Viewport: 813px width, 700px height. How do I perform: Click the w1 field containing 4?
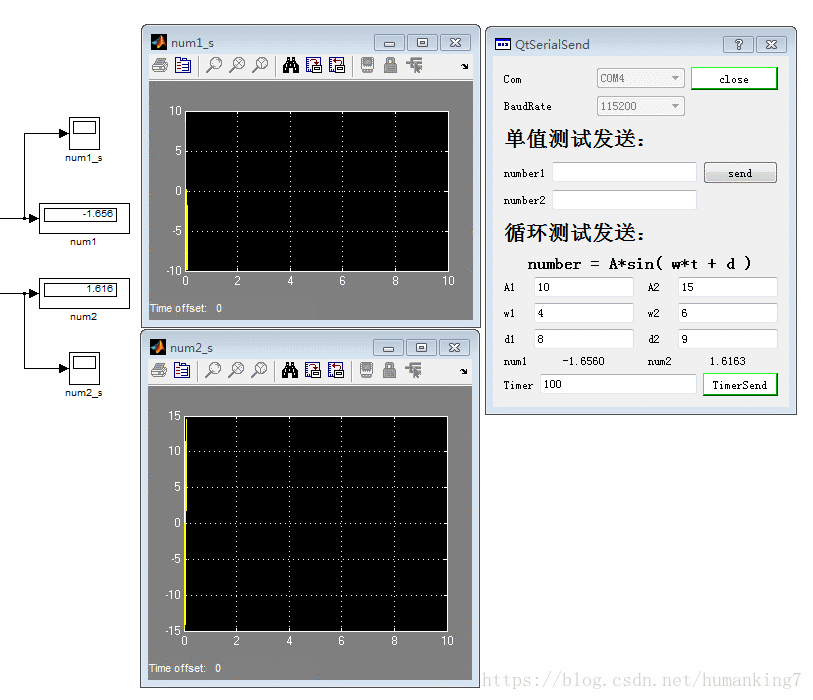(584, 313)
